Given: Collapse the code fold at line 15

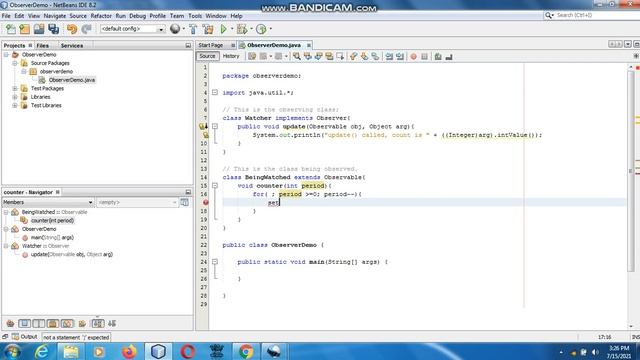Looking at the screenshot, I should [215, 186].
